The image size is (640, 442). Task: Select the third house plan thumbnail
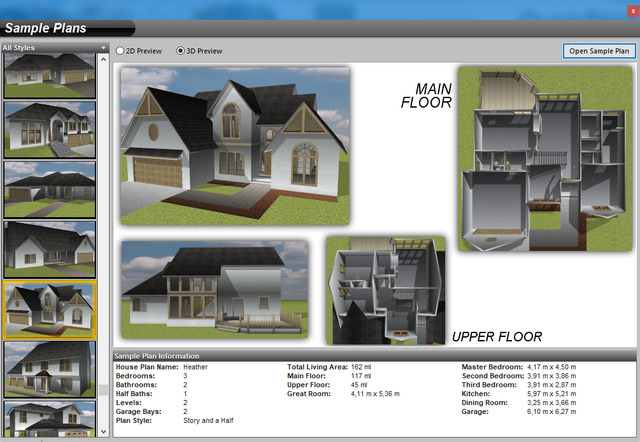tap(49, 189)
